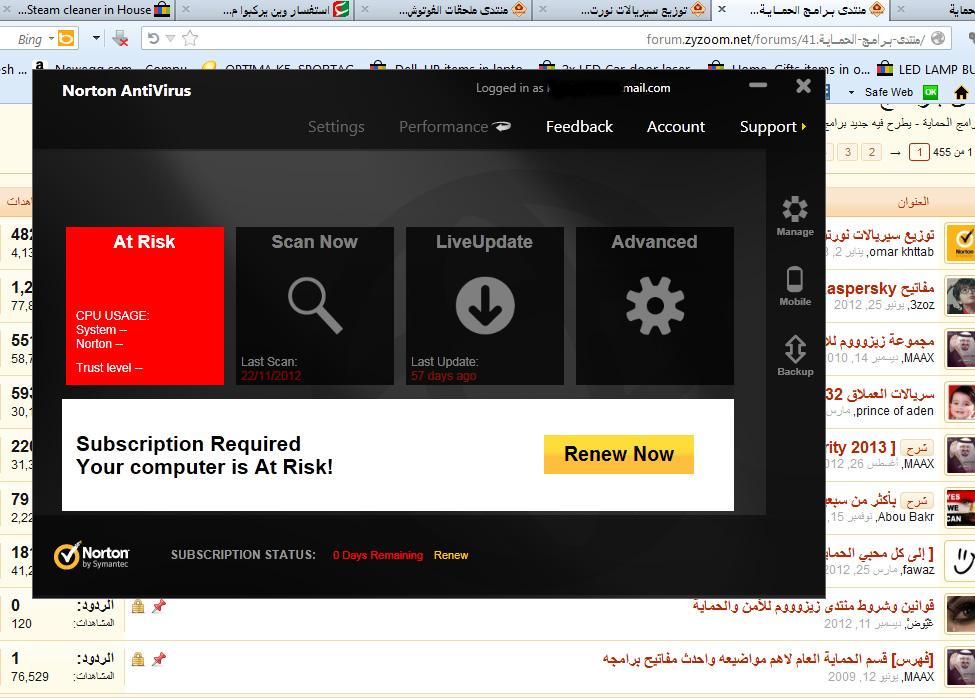Click the MAAX user avatar on the 2009 thread
Screen dimensions: 975x698
click(x=959, y=666)
